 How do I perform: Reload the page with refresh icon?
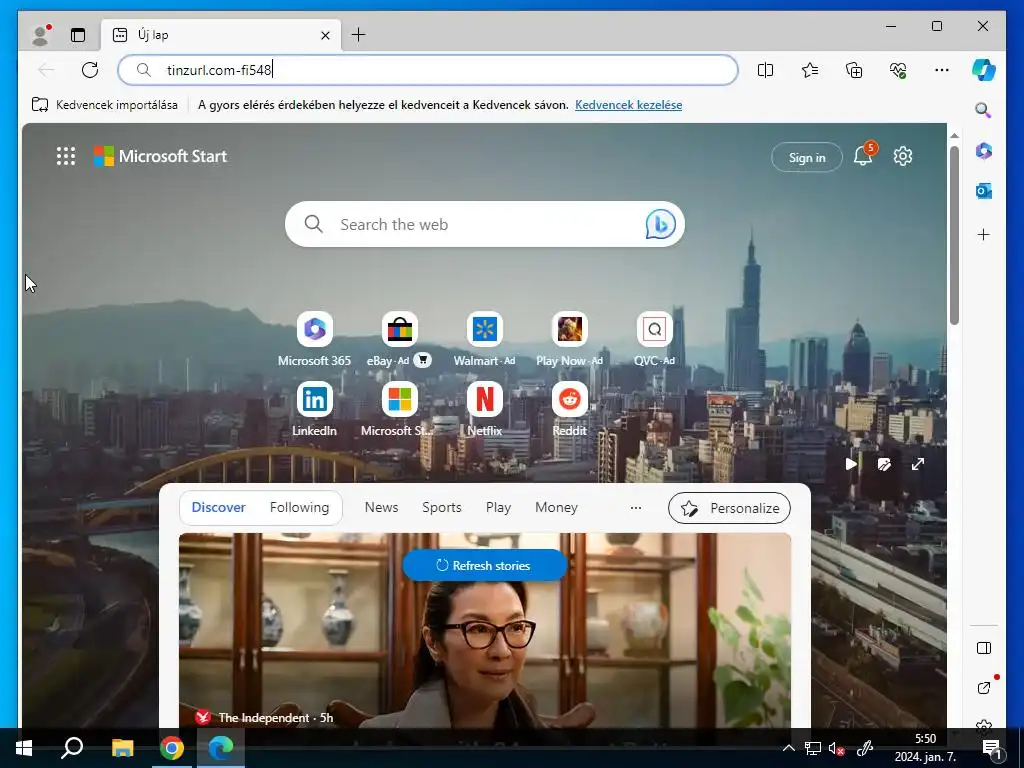[90, 70]
